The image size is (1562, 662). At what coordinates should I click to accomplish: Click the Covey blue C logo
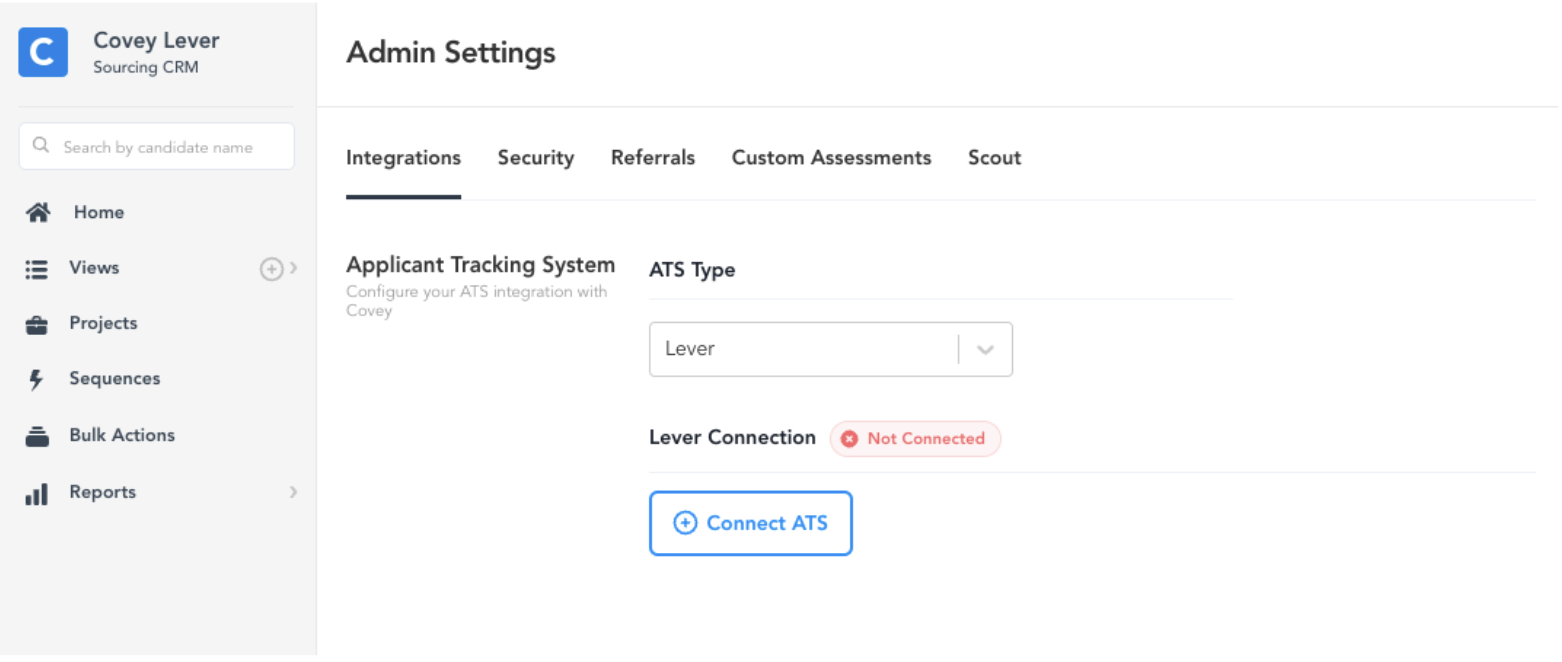coord(43,52)
